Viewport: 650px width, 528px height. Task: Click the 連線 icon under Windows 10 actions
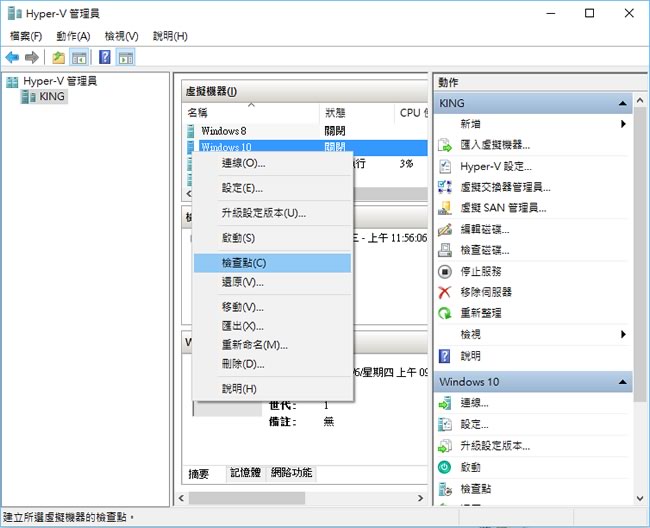(445, 403)
